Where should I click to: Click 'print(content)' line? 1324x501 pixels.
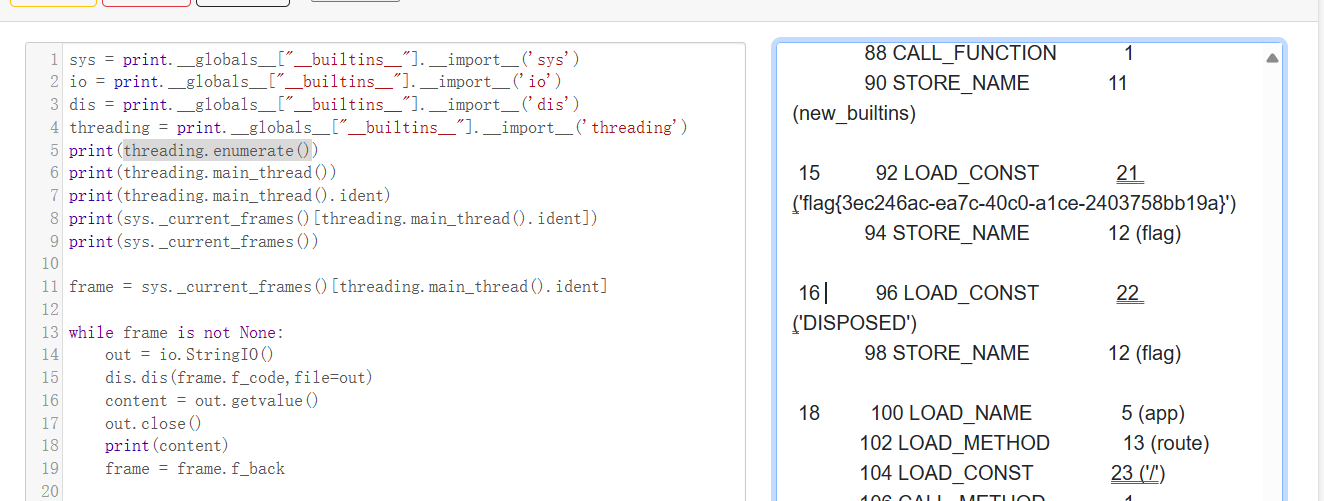(167, 446)
